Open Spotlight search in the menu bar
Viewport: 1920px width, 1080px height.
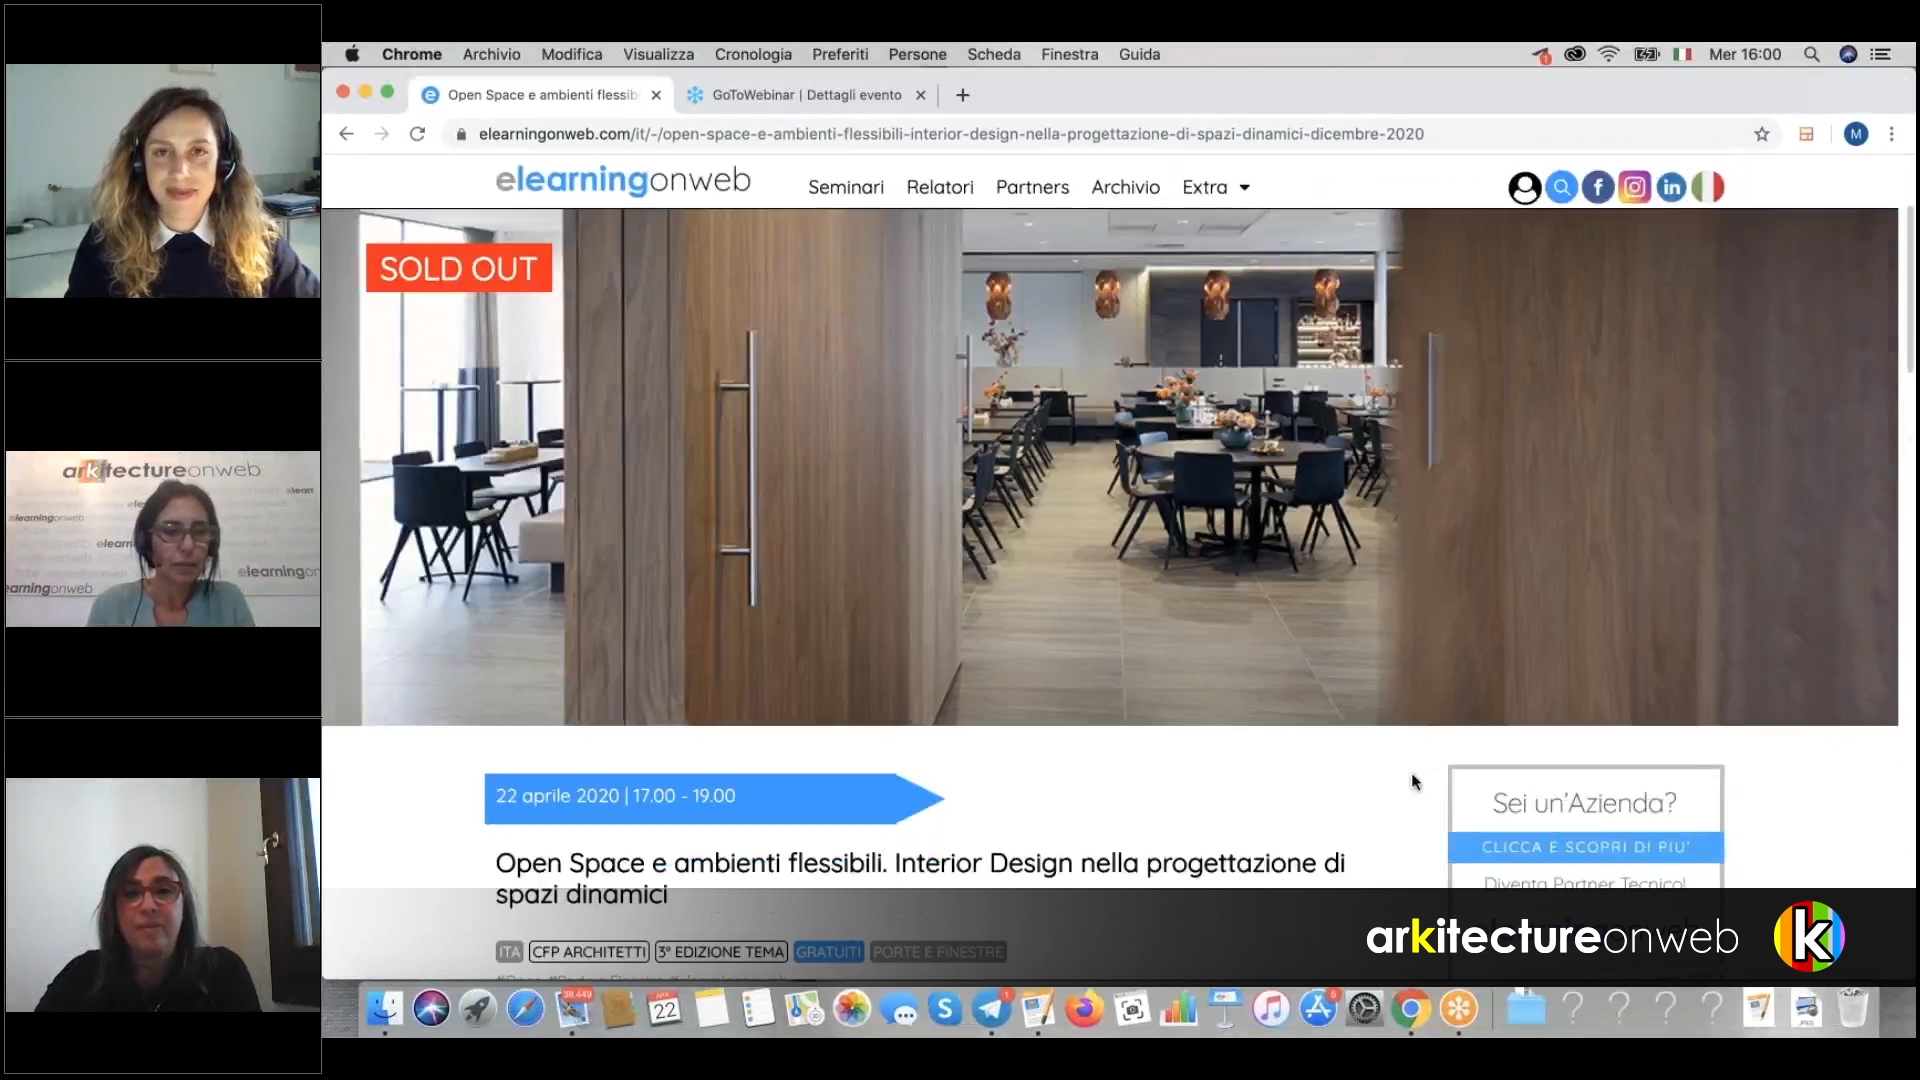coord(1811,55)
